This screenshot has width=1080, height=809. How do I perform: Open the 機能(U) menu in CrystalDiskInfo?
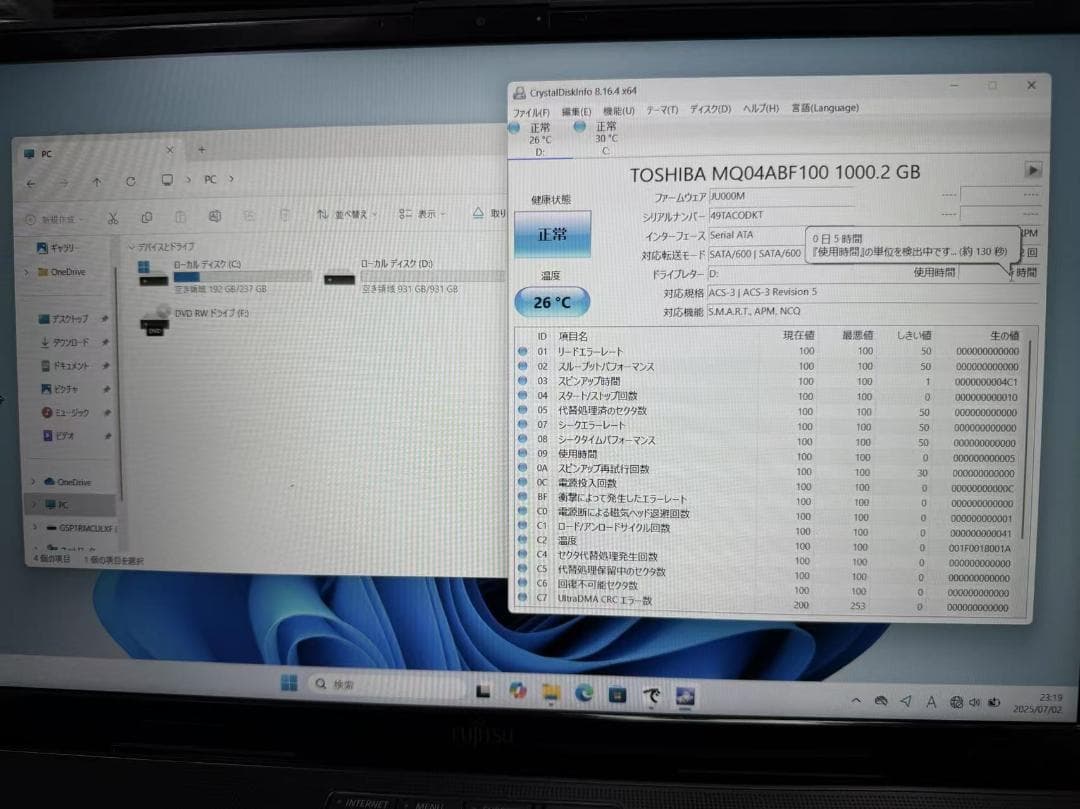[x=617, y=108]
